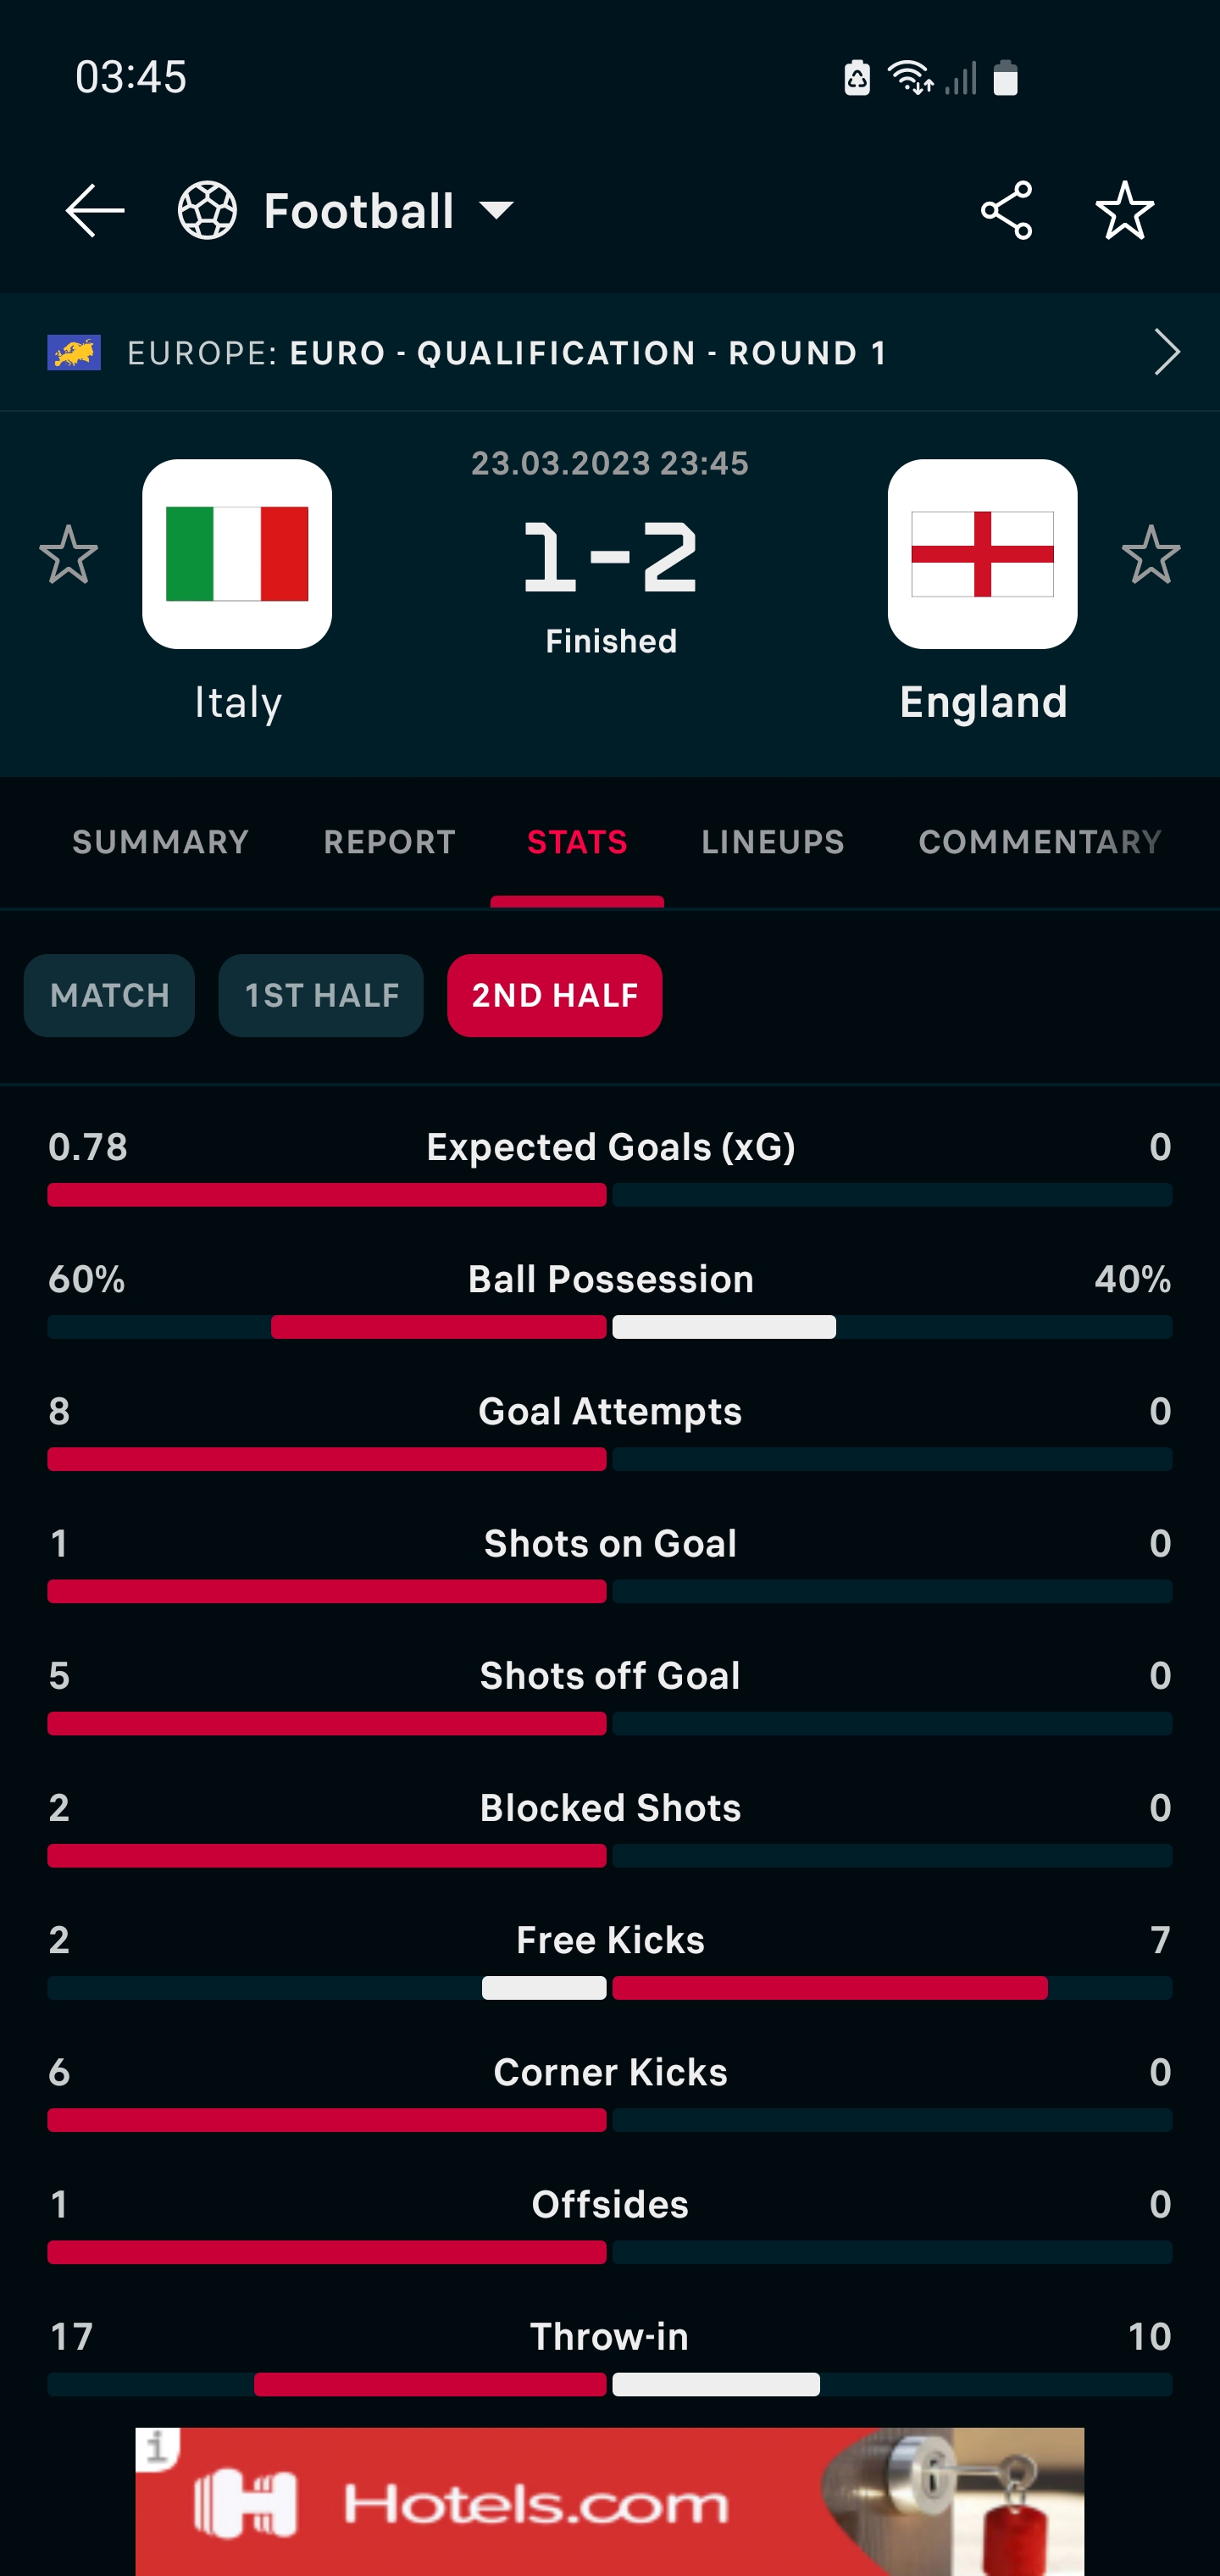The image size is (1220, 2576).
Task: Expand the Euro Qualification league details
Action: 1166,352
